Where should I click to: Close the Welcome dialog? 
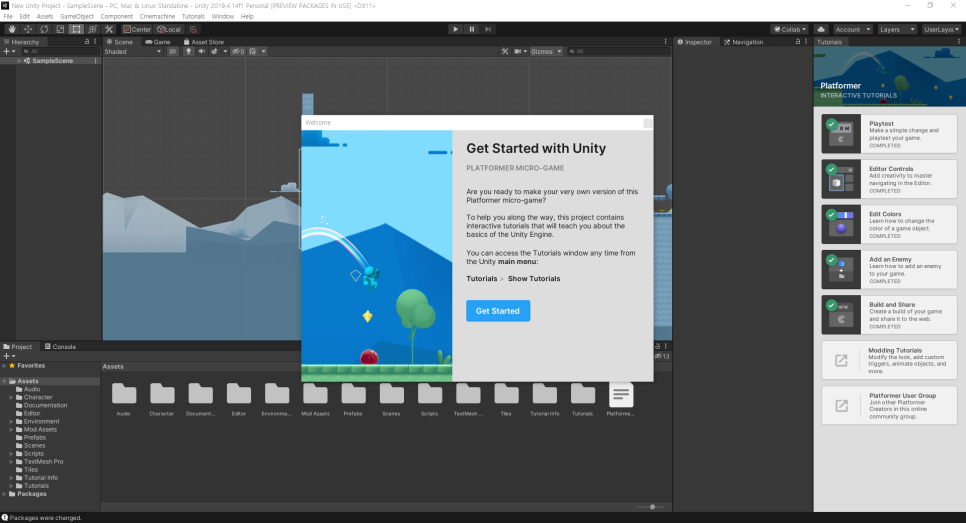(x=647, y=123)
